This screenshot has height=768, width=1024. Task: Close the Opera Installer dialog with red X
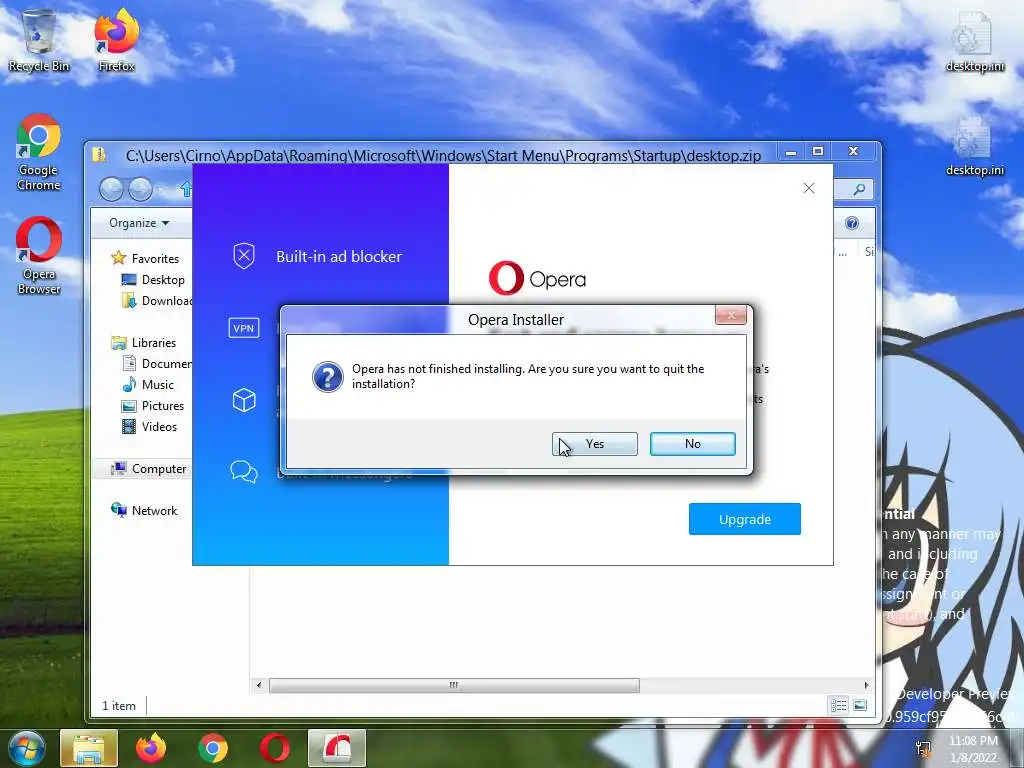(731, 315)
